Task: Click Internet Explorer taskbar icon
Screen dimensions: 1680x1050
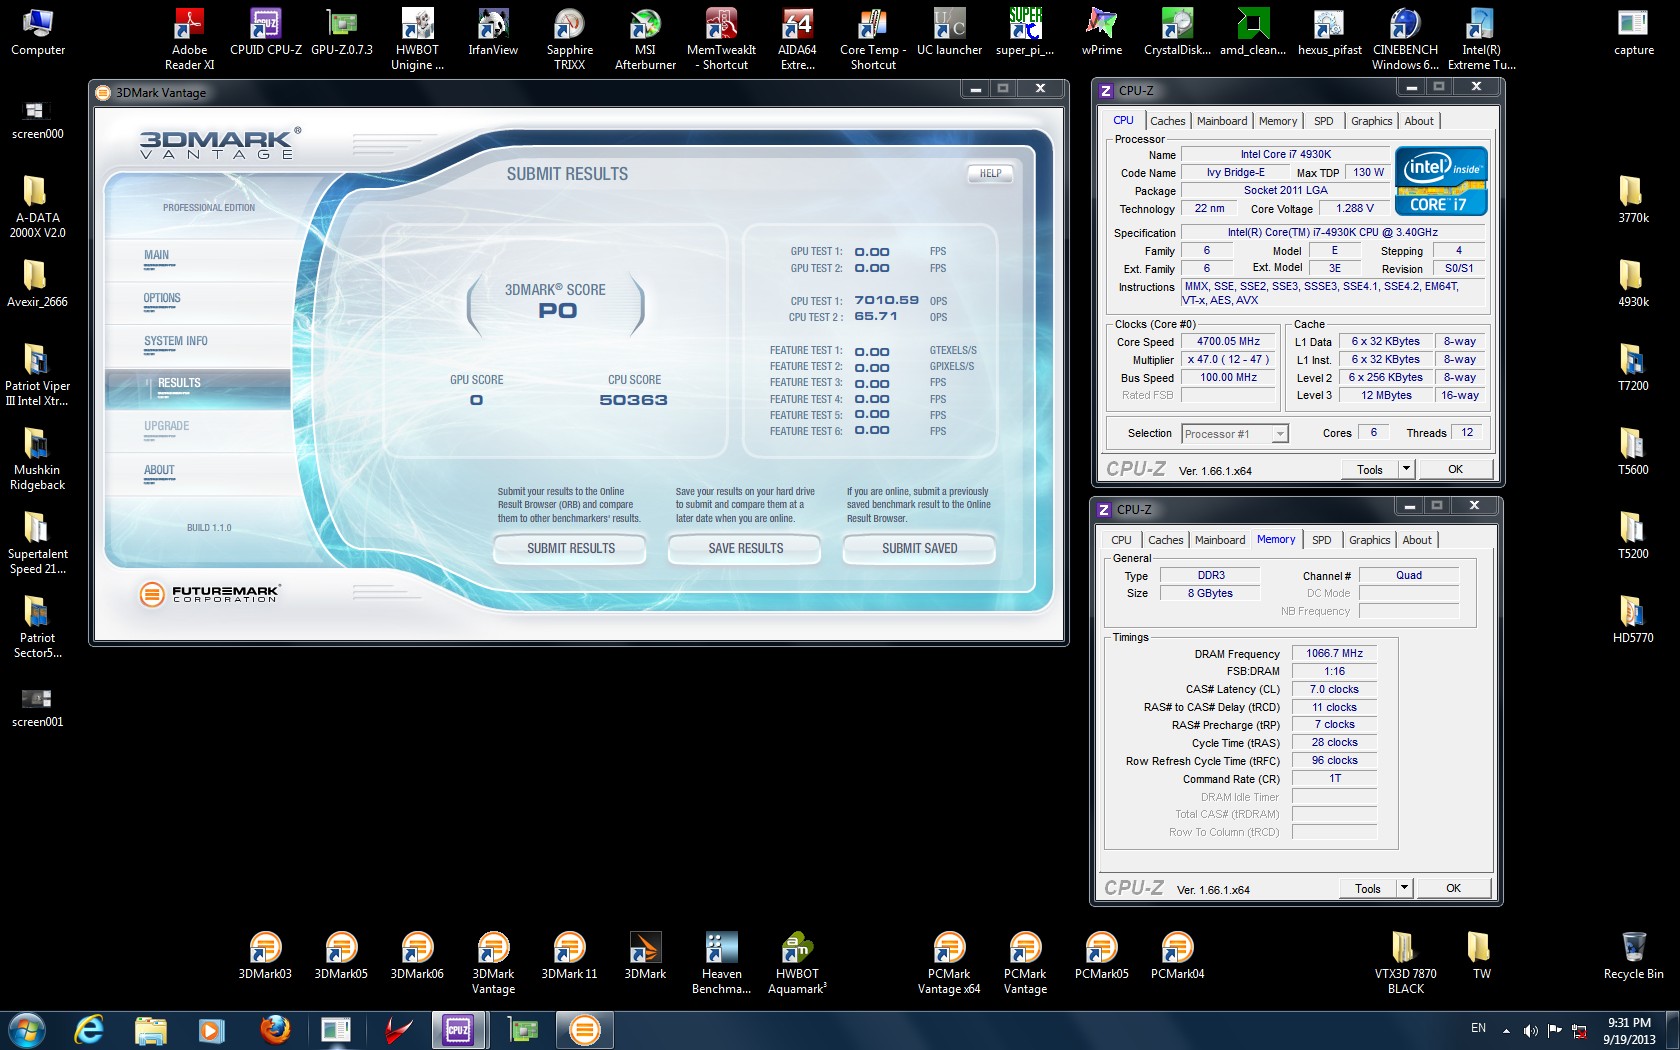Action: click(90, 1029)
